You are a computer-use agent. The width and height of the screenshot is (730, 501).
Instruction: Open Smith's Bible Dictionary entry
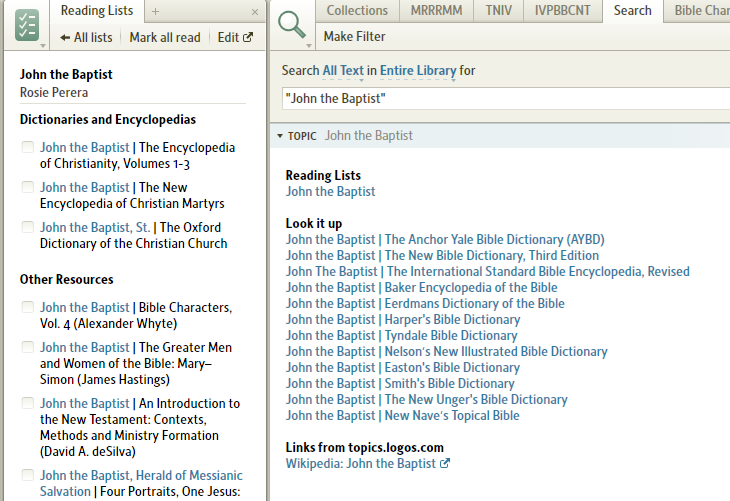click(x=400, y=384)
